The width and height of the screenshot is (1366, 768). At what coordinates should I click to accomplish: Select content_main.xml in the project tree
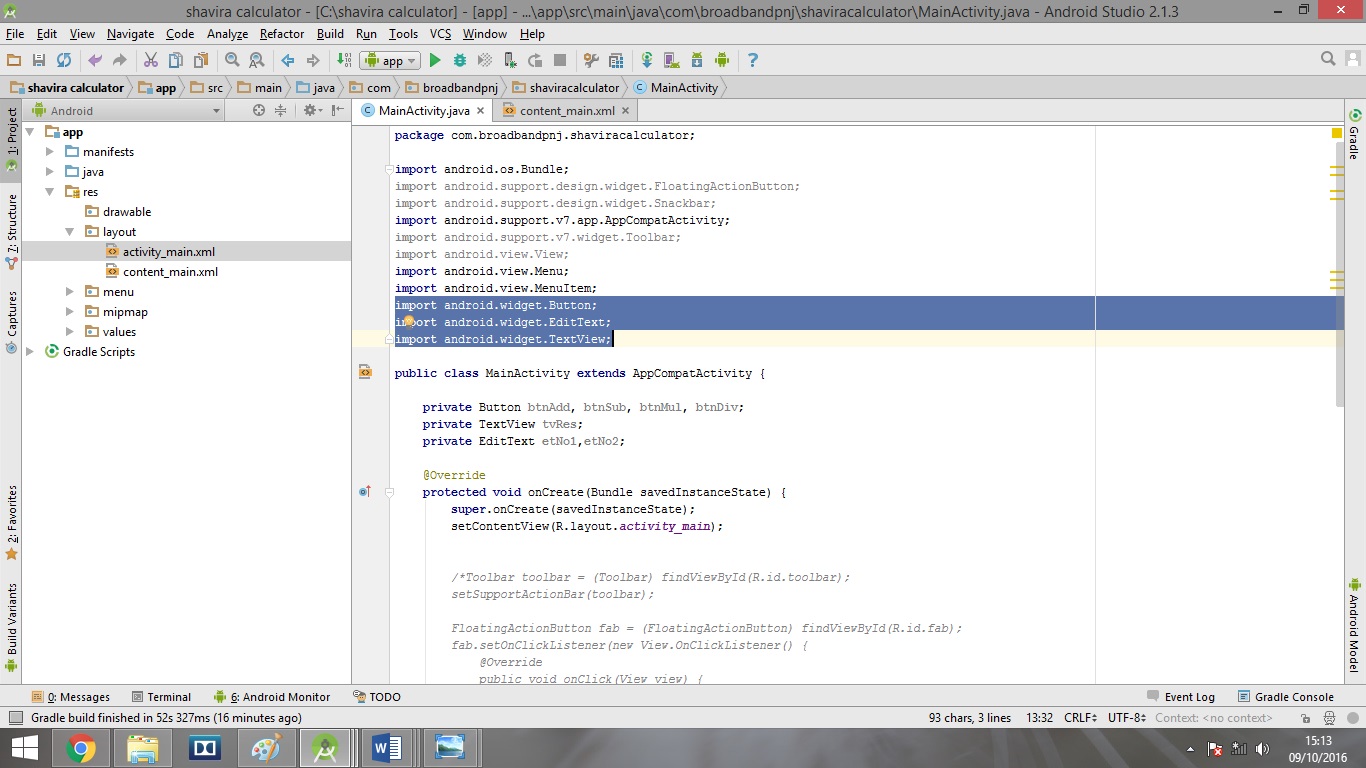[x=170, y=272]
